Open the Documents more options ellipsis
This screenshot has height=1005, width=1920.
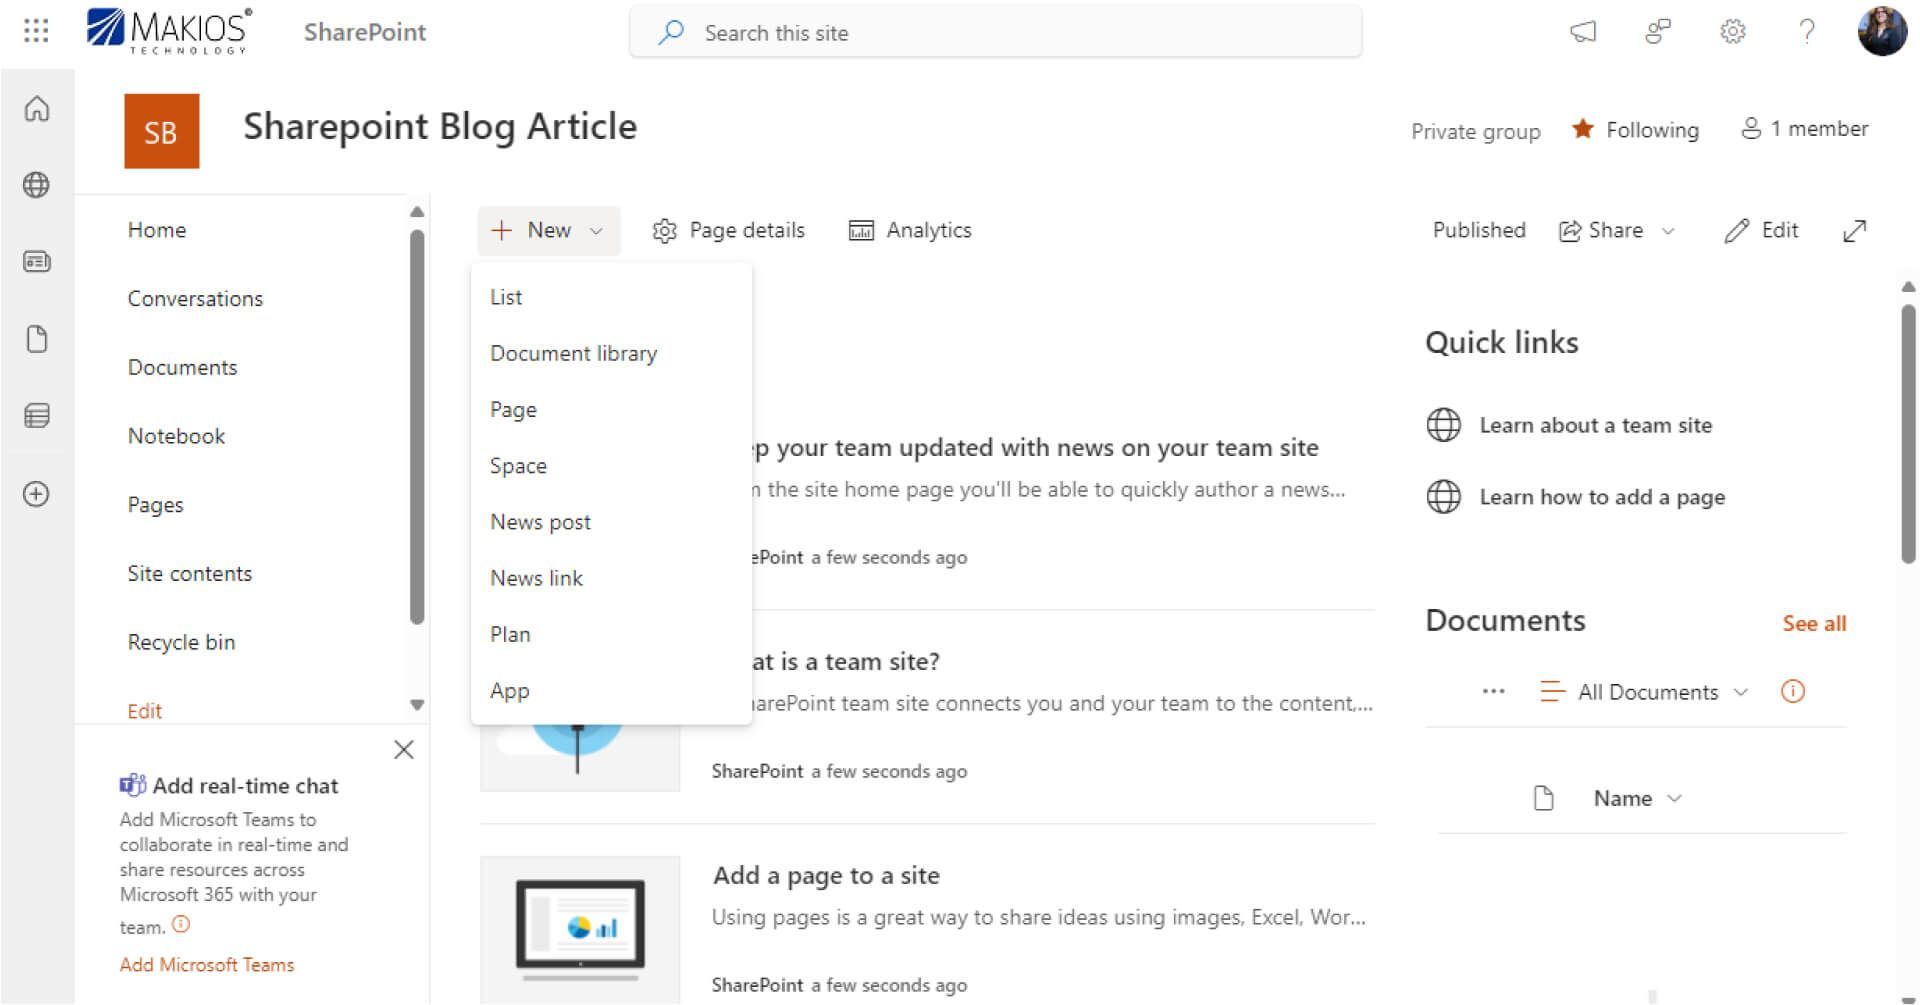(x=1493, y=691)
